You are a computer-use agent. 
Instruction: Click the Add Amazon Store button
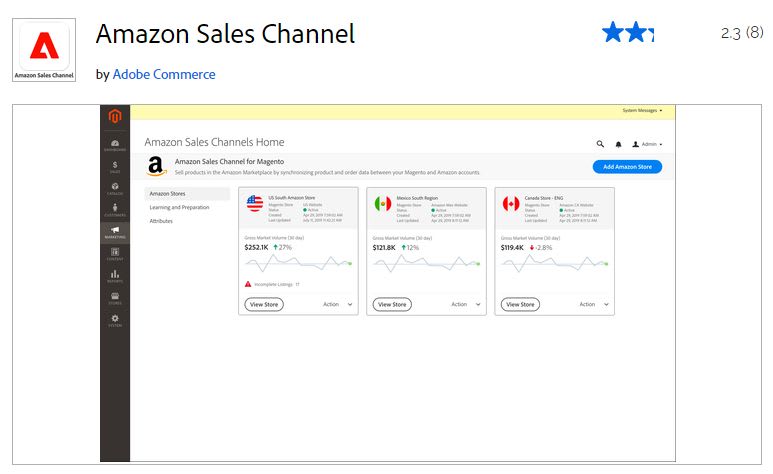[x=627, y=167]
